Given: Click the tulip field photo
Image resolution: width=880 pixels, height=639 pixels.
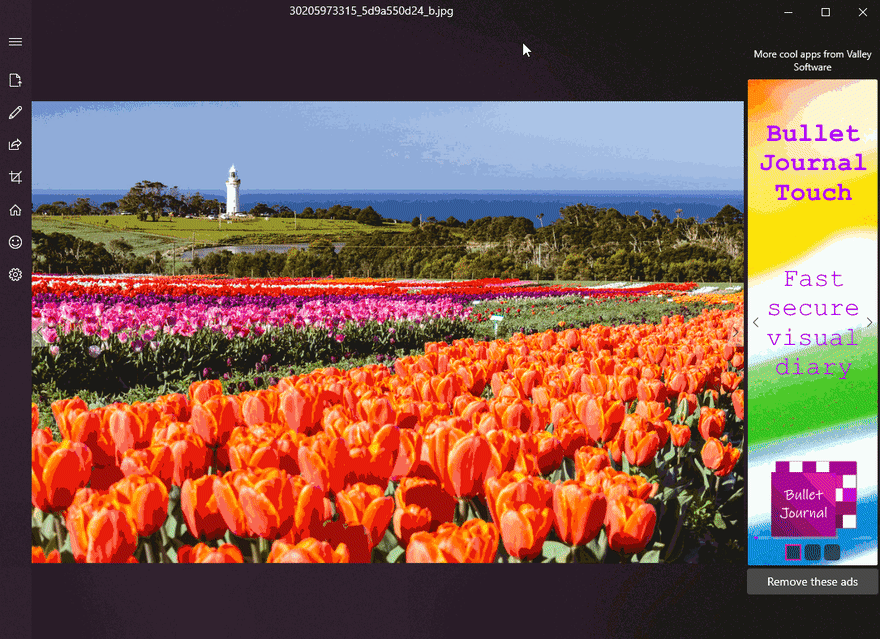Looking at the screenshot, I should (387, 332).
